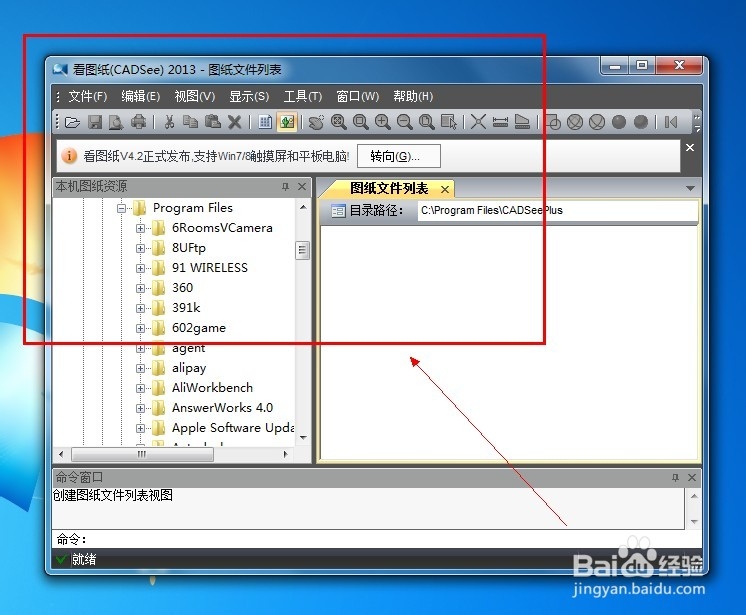
Task: Open the 工具(T) menu
Action: pyautogui.click(x=303, y=97)
